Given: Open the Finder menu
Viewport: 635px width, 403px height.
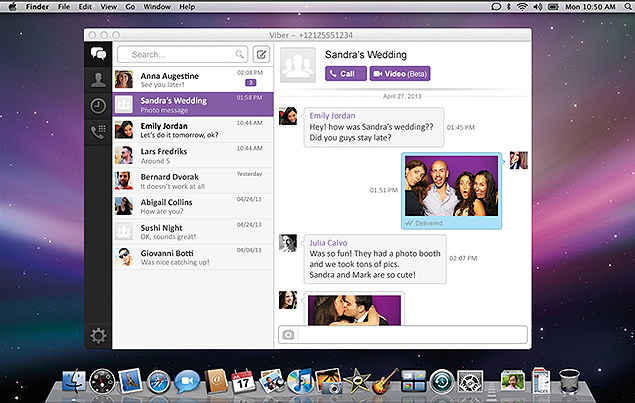Looking at the screenshot, I should click(37, 7).
